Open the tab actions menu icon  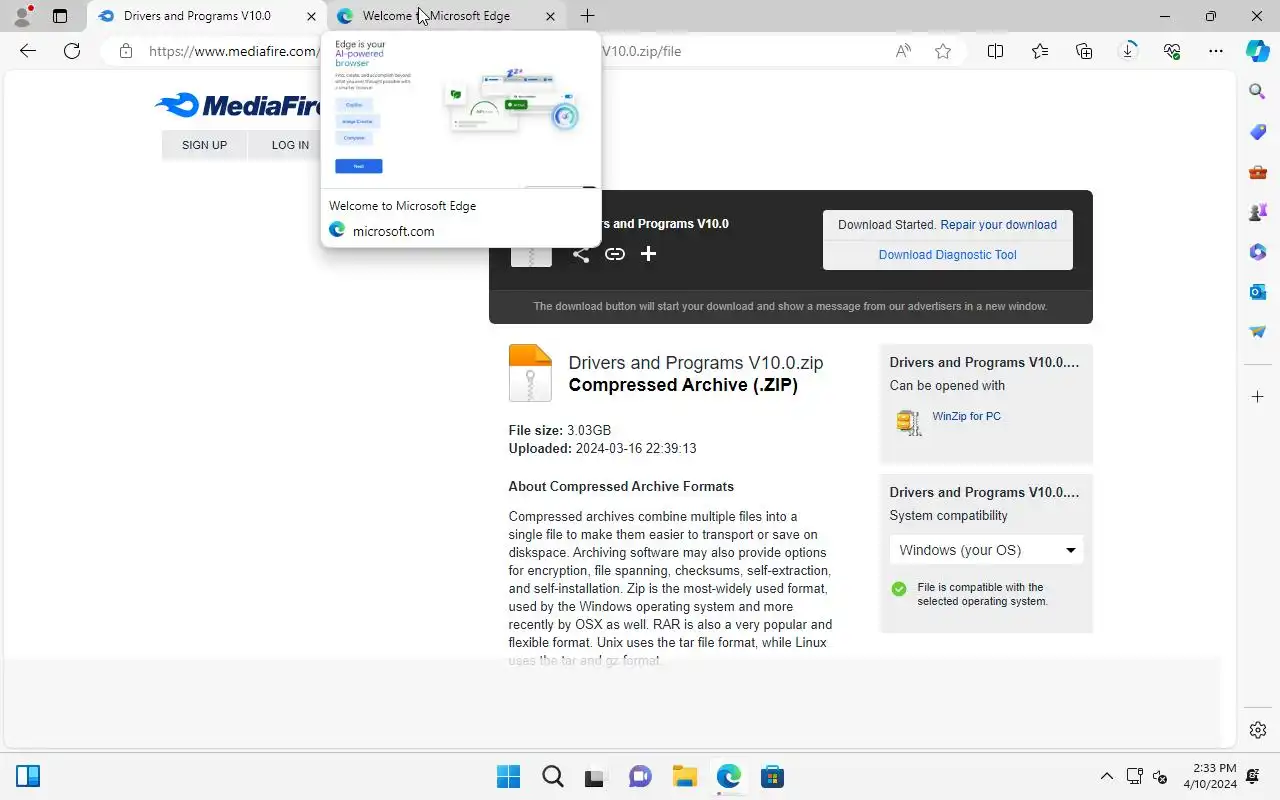point(60,16)
